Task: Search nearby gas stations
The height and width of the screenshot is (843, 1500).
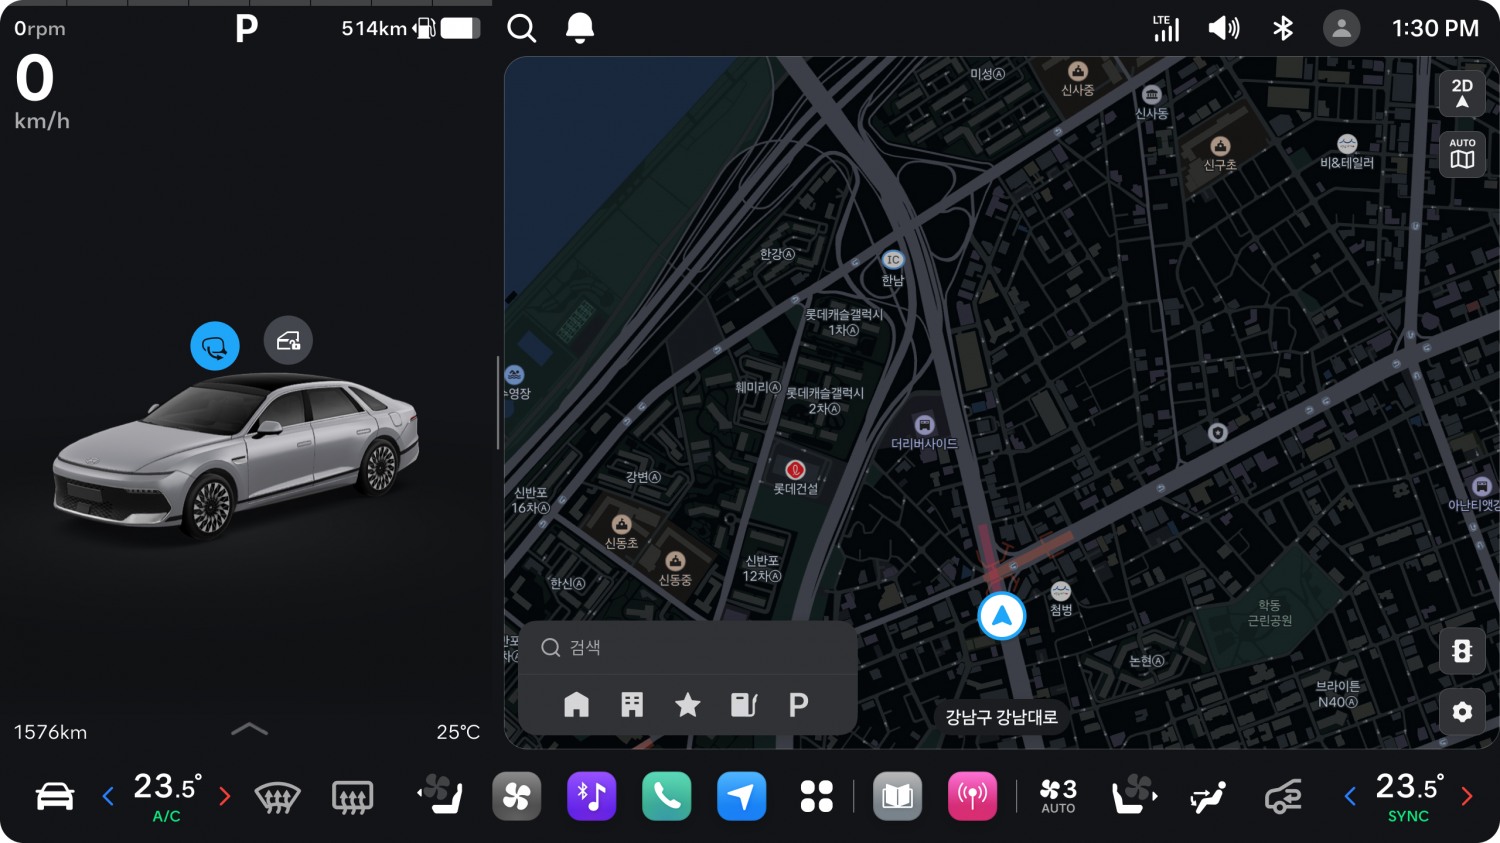Action: point(744,705)
